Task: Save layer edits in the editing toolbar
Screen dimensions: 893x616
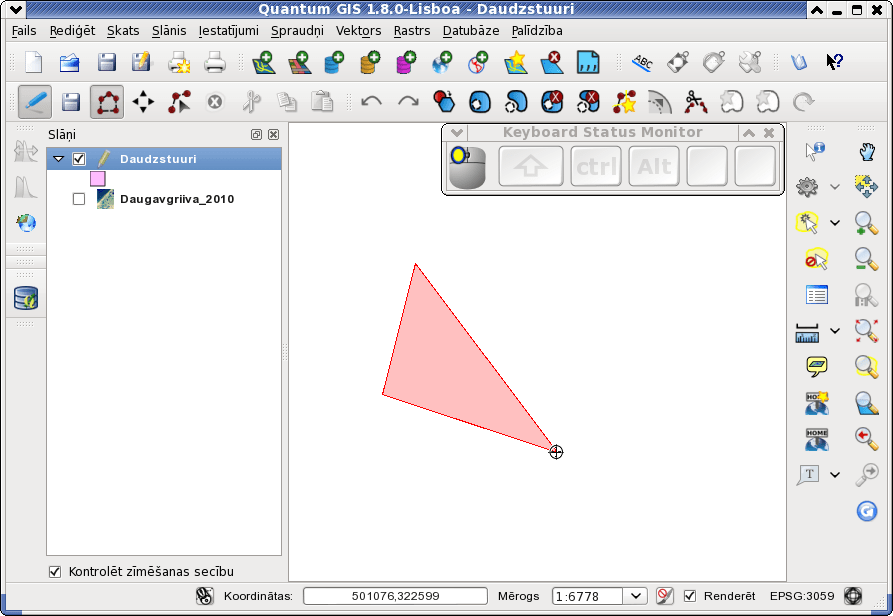Action: [71, 102]
